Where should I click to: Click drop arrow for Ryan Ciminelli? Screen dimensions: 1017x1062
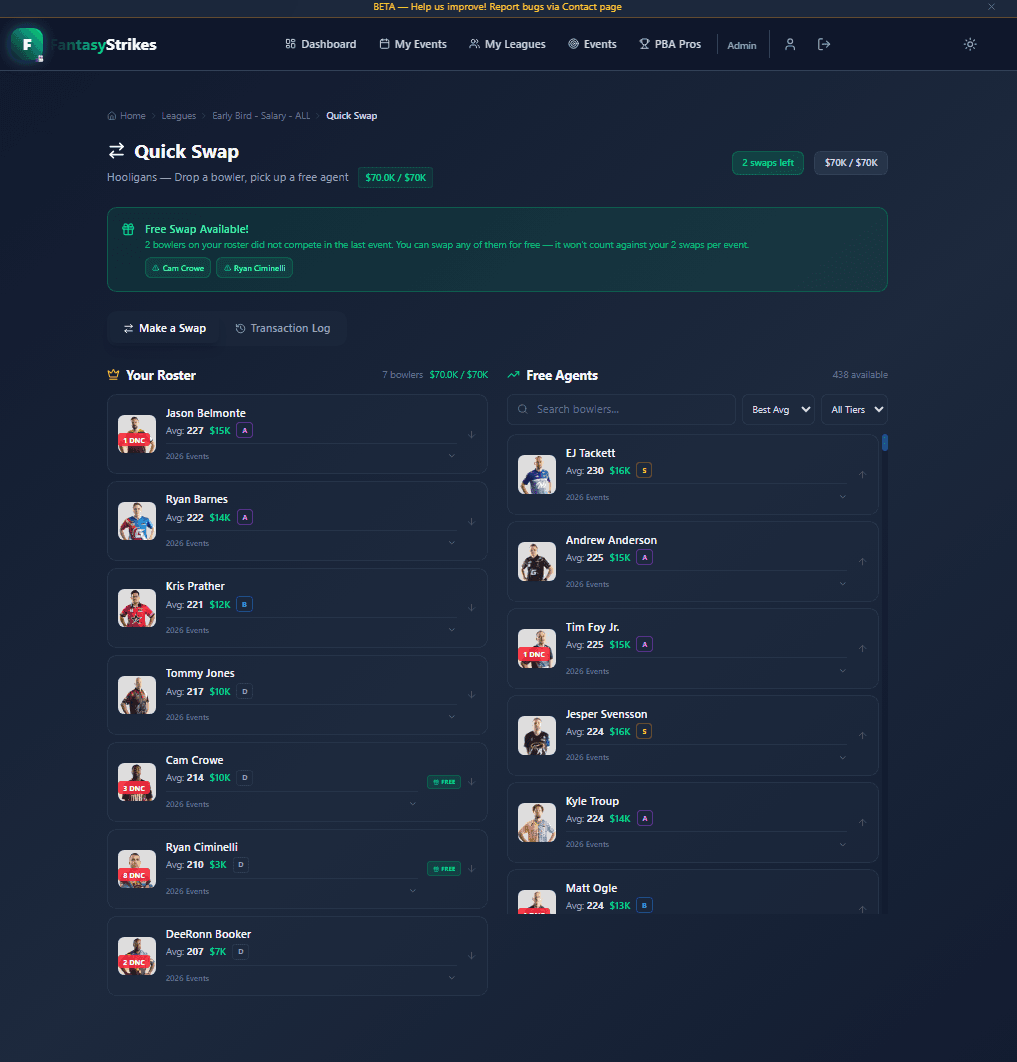pyautogui.click(x=471, y=868)
